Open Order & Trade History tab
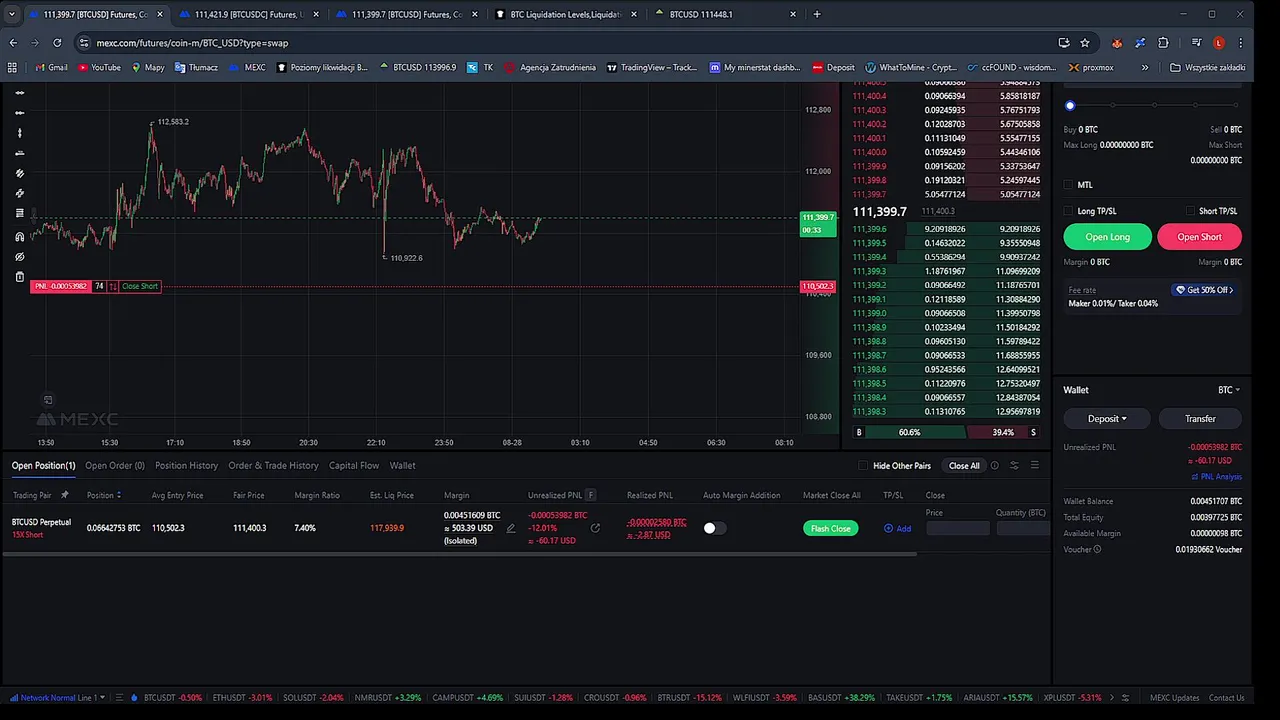The image size is (1280, 720). [273, 465]
